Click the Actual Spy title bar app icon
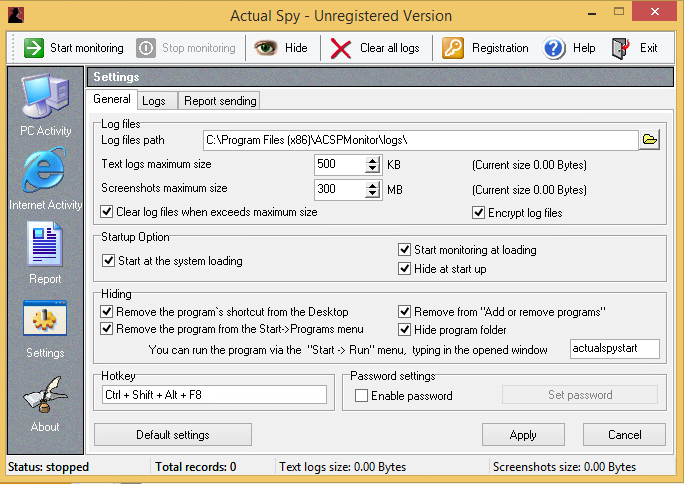Screen dimensions: 684x484 tap(16, 15)
